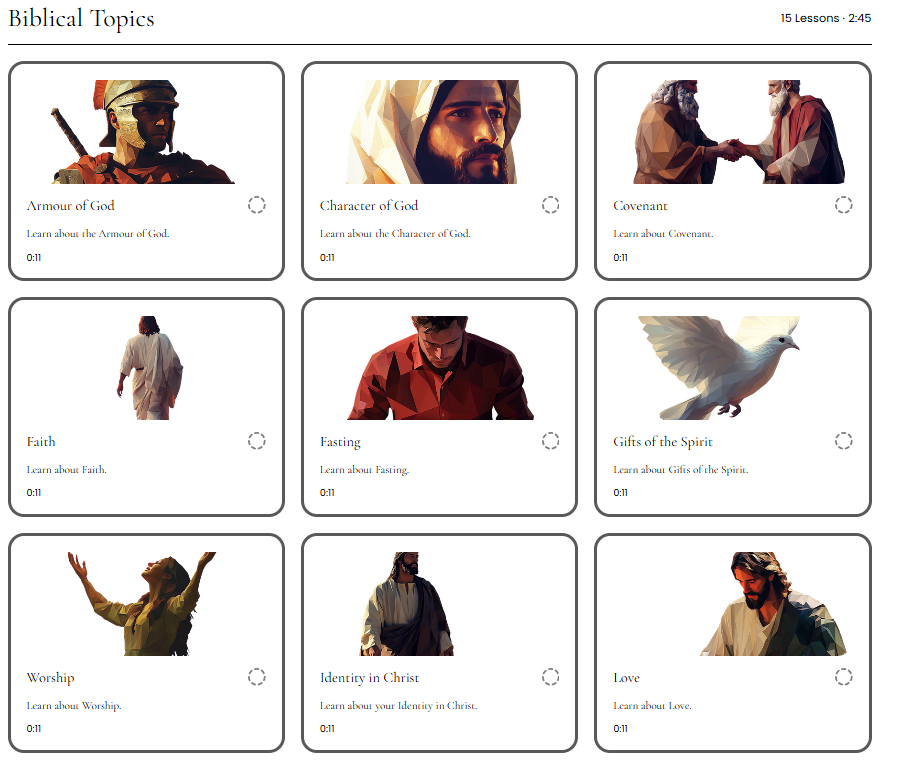Toggle the circle on Gifts of the Spirit
The height and width of the screenshot is (763, 905).
click(x=844, y=441)
